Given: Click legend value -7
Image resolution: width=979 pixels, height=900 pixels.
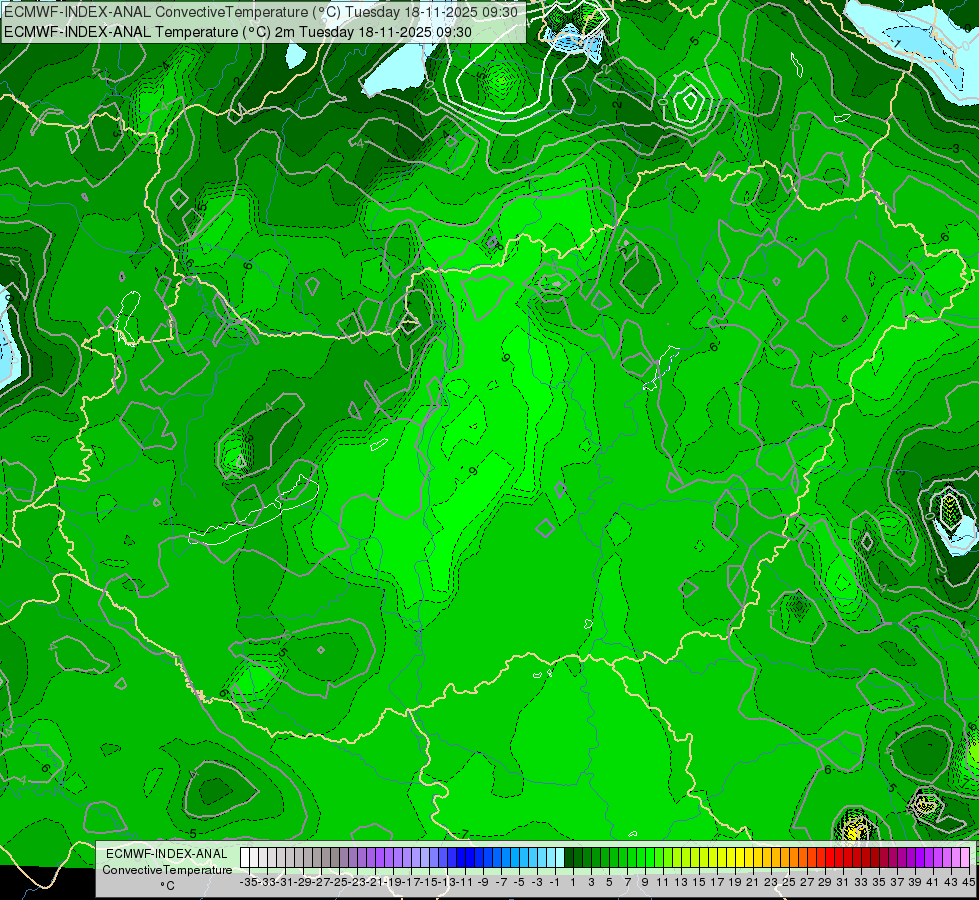Looking at the screenshot, I should (501, 882).
